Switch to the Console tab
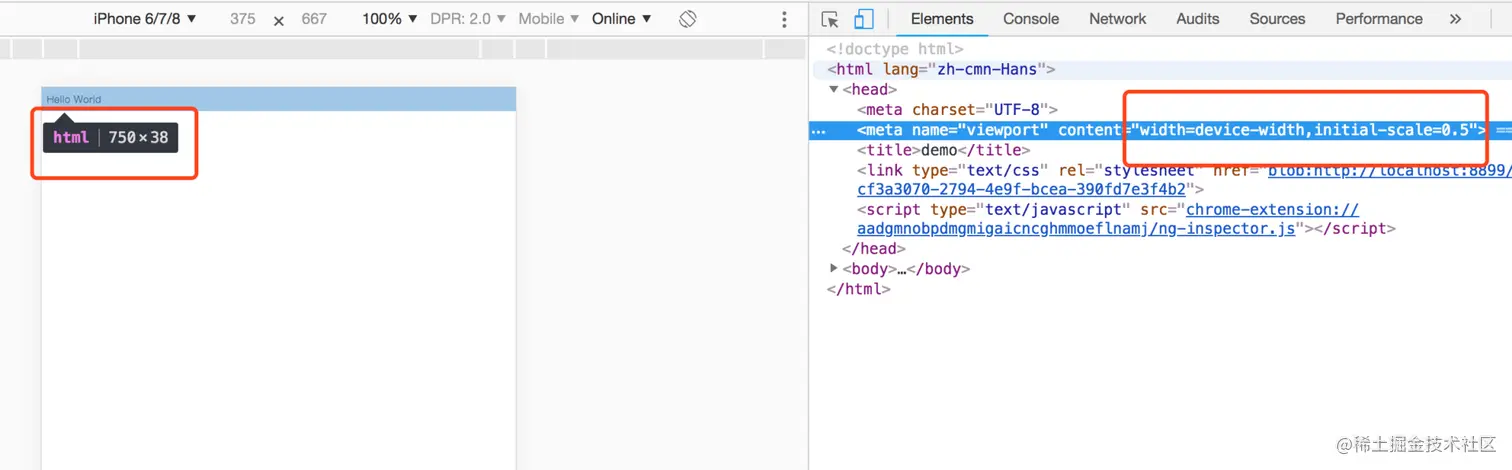Screen dimensions: 1512x470 tap(1031, 19)
